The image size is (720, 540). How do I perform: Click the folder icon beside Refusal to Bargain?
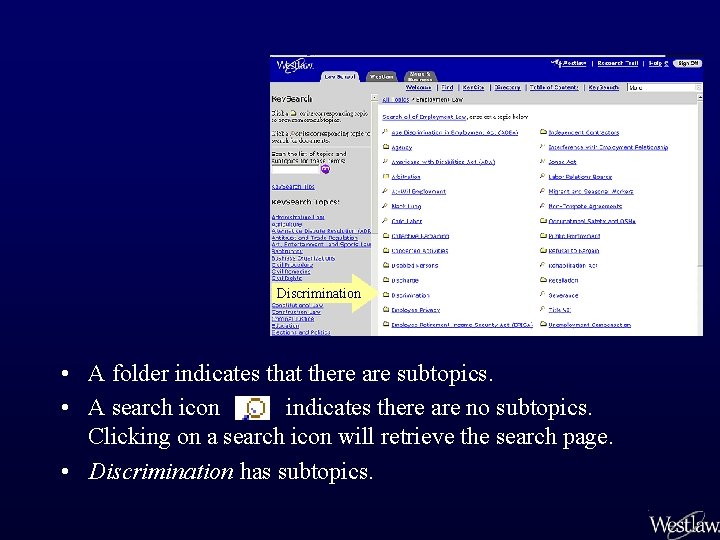543,250
